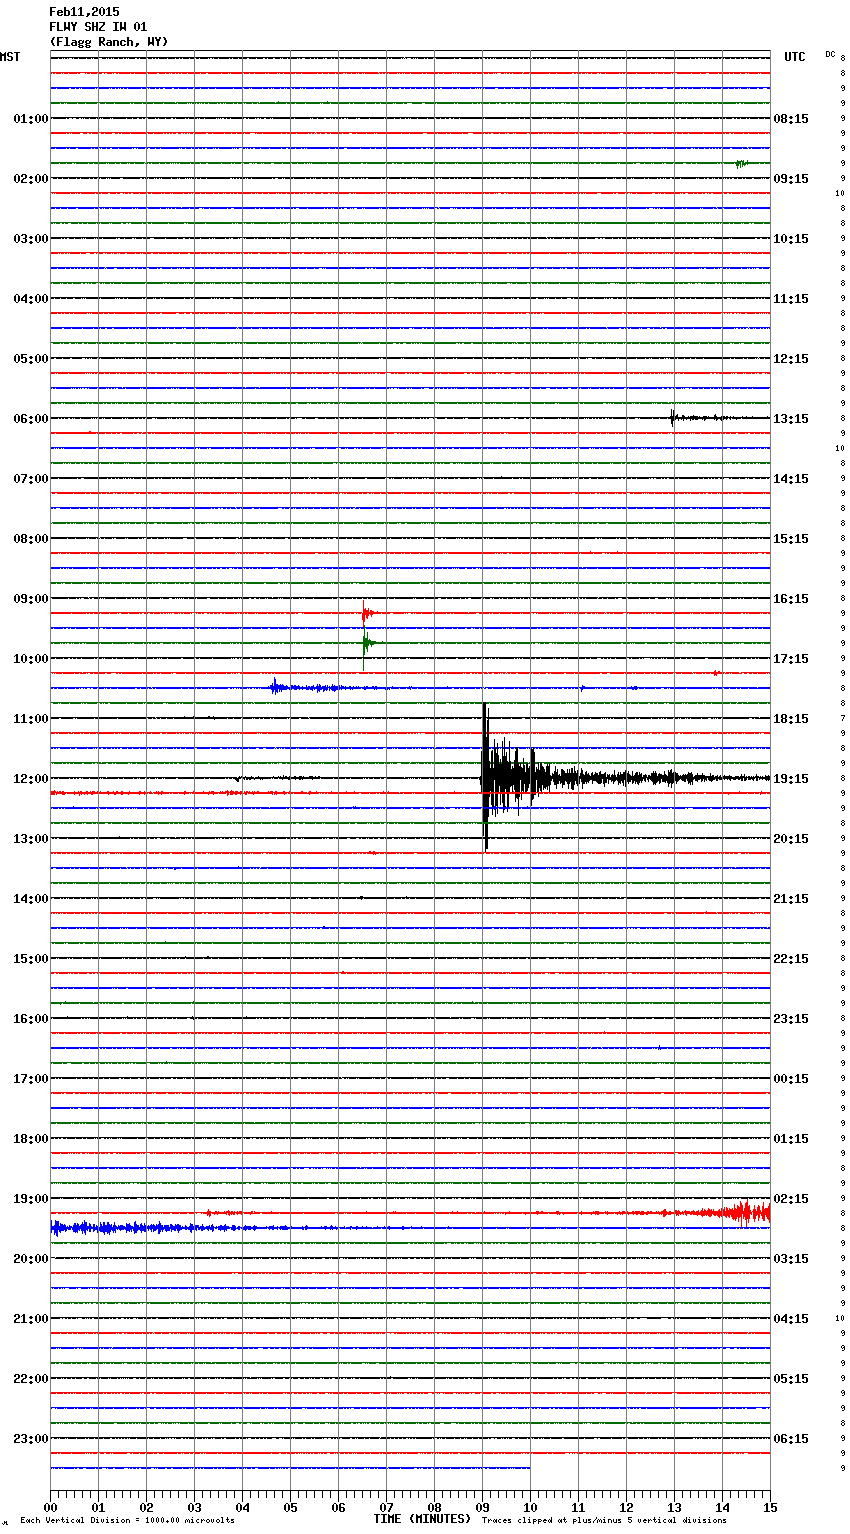Screen dimensions: 850x1534
Task: Click the 23:15 UTC time label
Action: coord(791,1019)
